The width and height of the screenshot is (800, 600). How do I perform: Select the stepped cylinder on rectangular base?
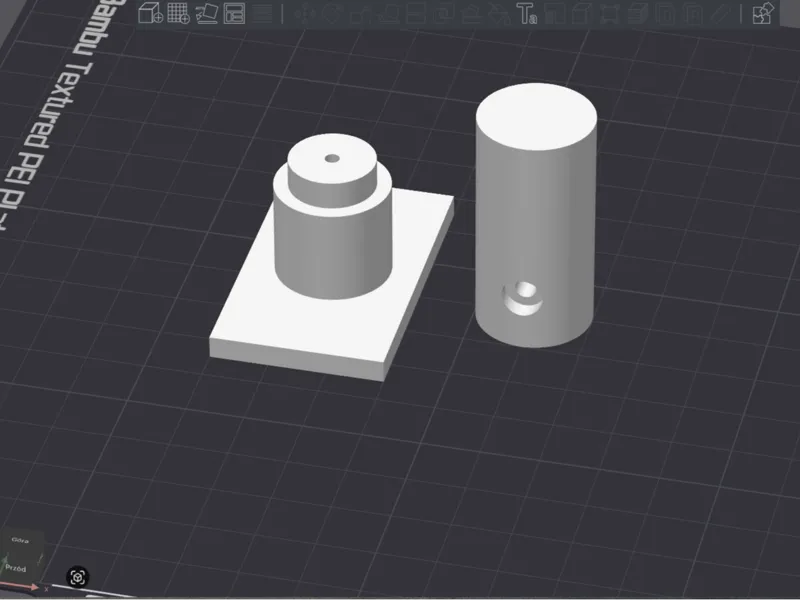click(332, 258)
